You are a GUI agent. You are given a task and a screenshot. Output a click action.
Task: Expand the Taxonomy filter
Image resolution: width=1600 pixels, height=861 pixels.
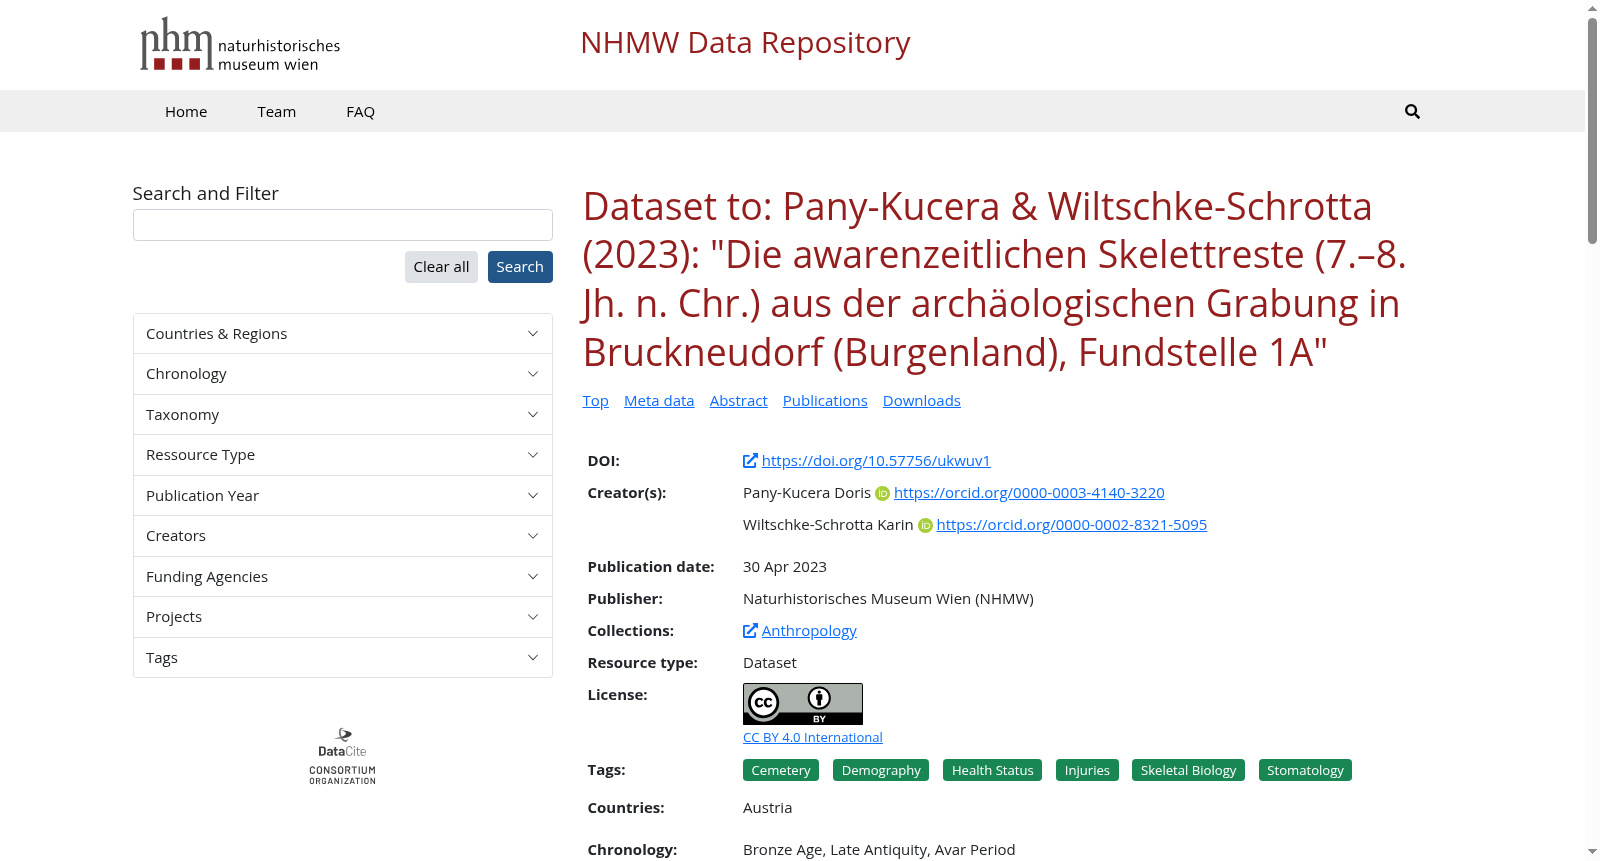(x=343, y=415)
